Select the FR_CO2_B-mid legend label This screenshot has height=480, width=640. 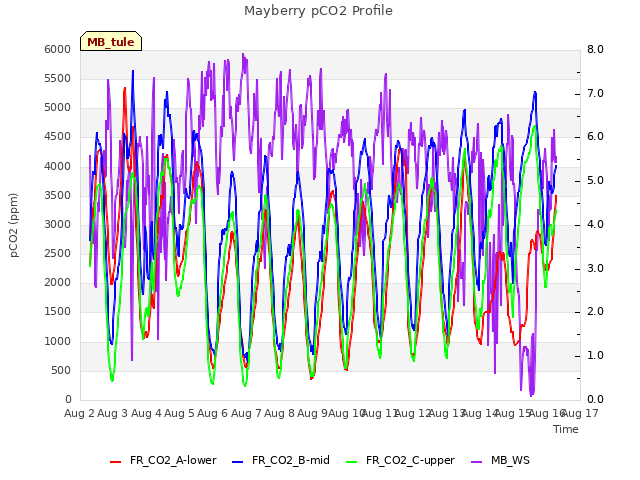pyautogui.click(x=291, y=460)
